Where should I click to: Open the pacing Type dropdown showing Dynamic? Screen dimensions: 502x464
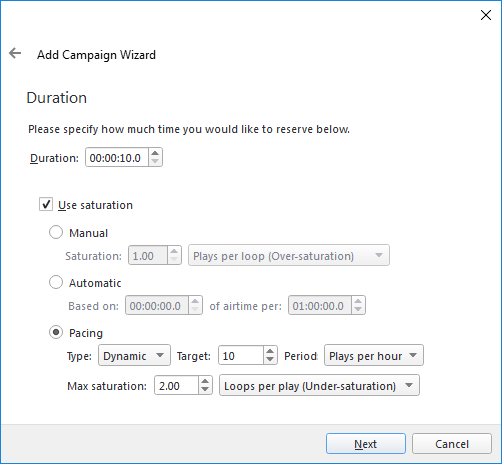[134, 356]
